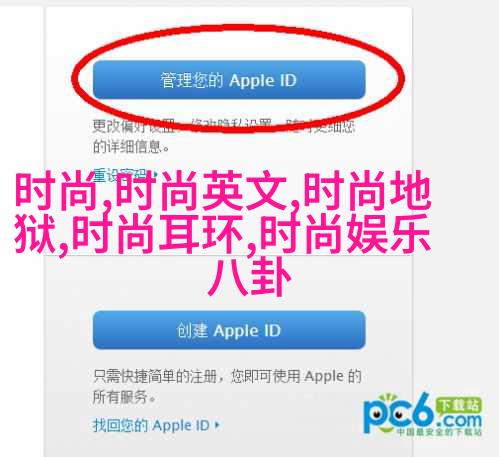Click the 的详细信息 description text
Screen dimensions: 499x457
pos(131,147)
